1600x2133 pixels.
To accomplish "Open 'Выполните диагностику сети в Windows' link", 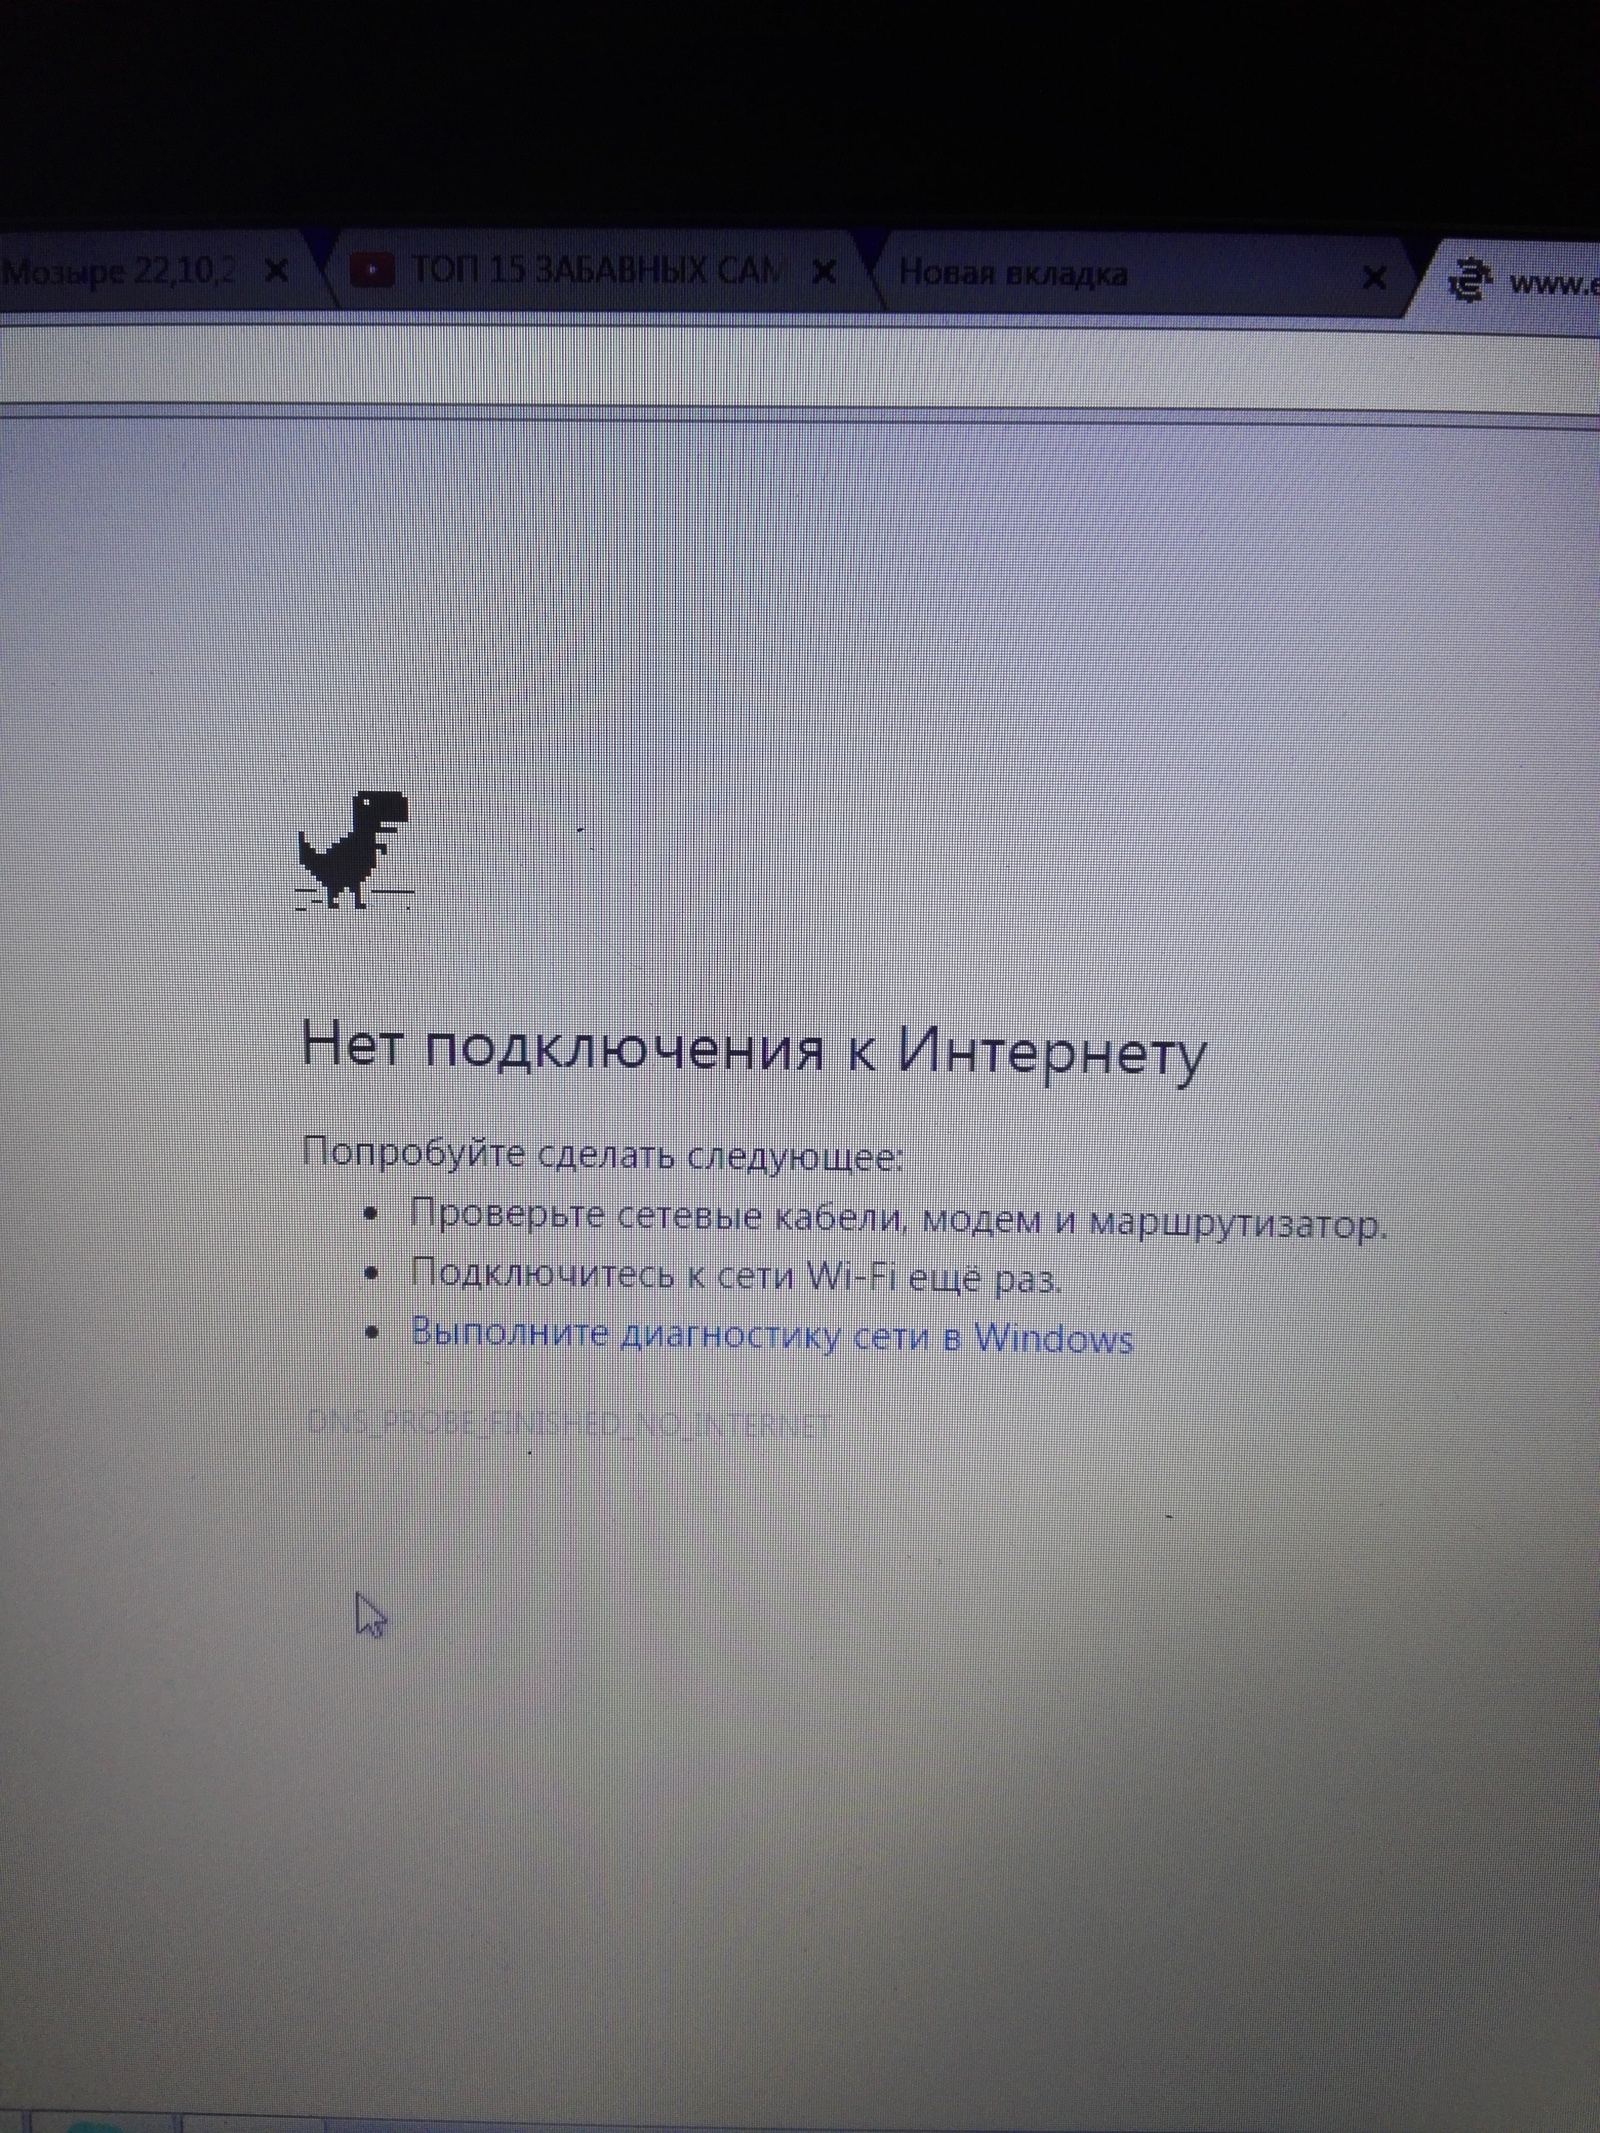I will point(772,1337).
